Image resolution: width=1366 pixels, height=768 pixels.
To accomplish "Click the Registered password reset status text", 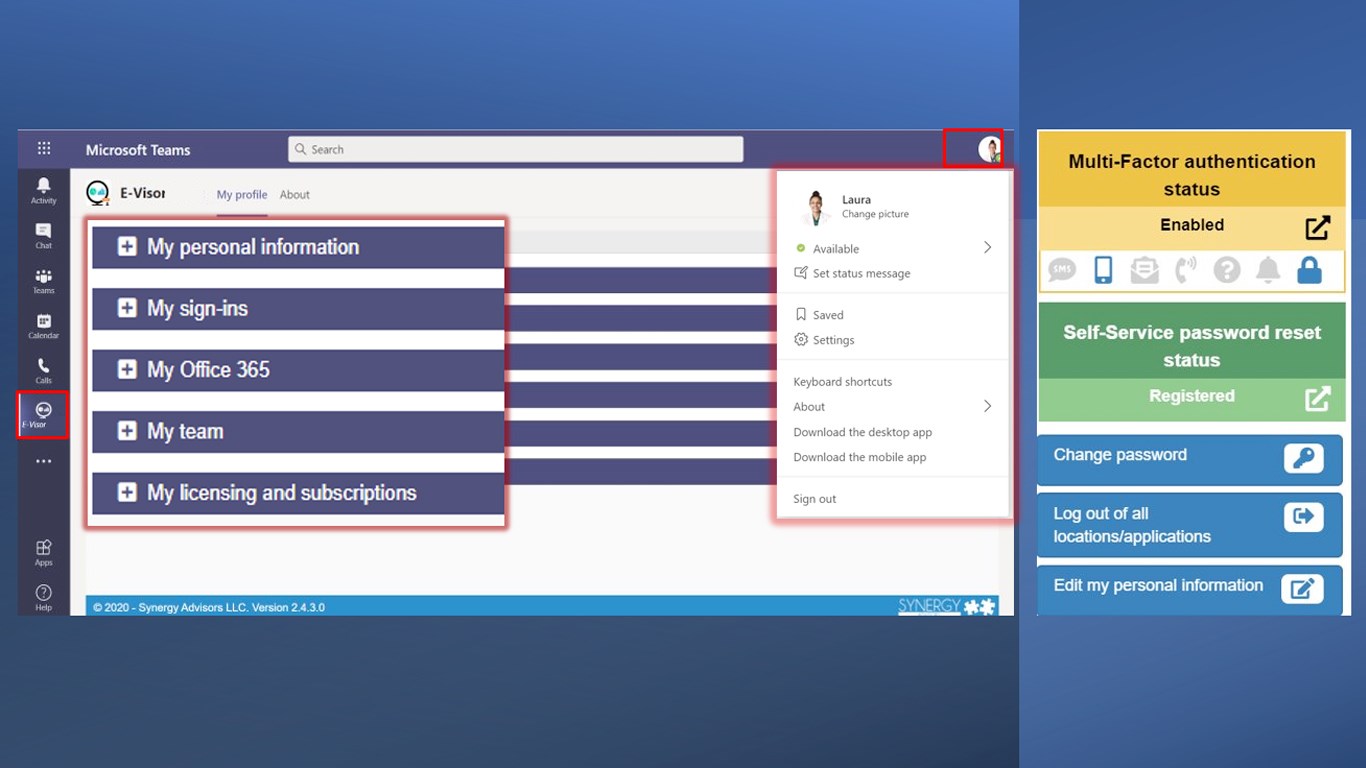I will [1191, 396].
